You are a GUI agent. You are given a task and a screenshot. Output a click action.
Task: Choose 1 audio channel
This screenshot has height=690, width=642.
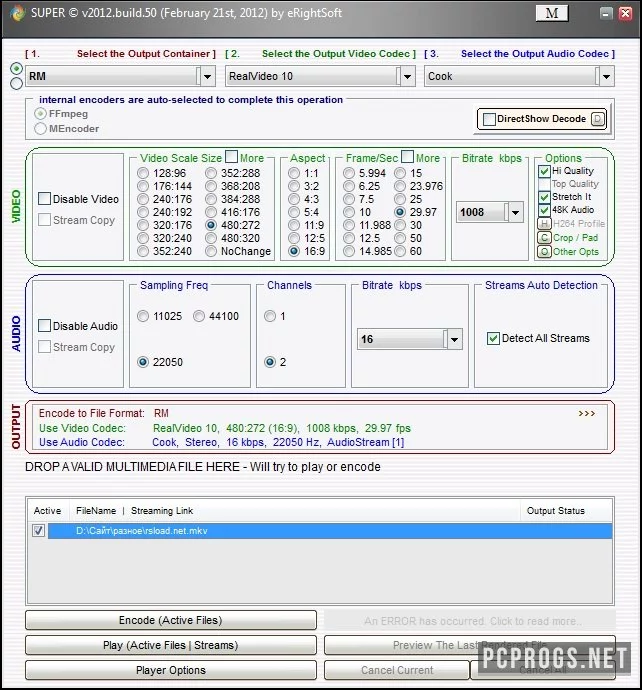point(270,316)
